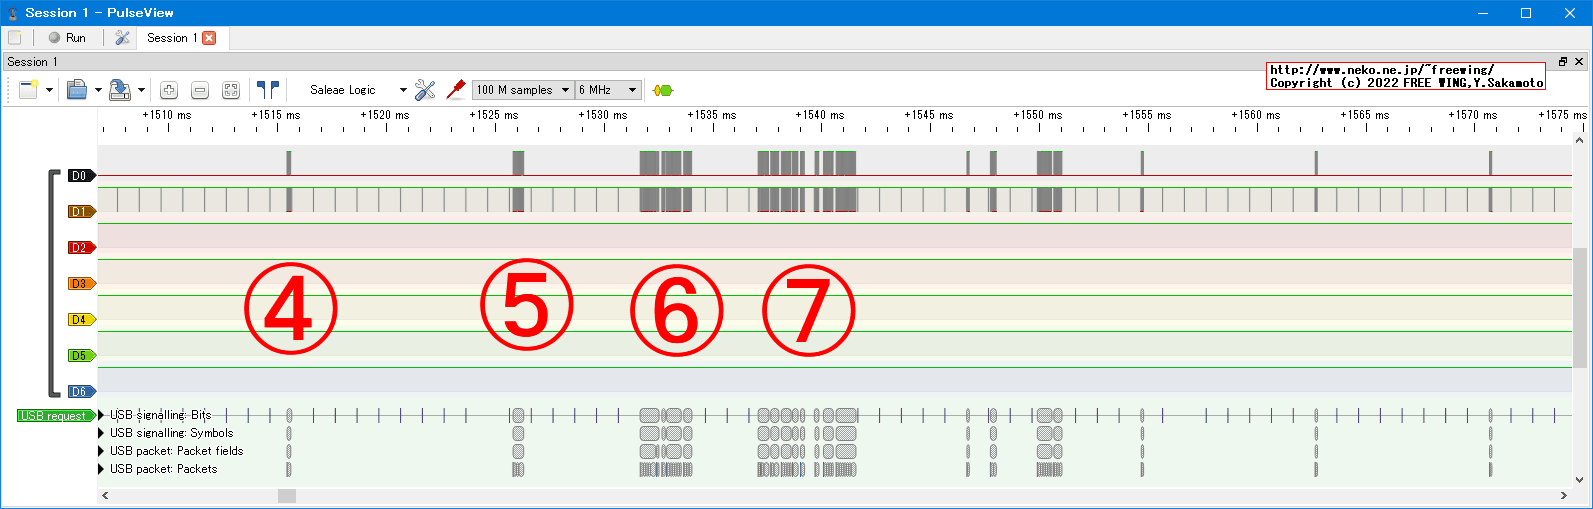Click the save file icon
Viewport: 1593px width, 509px height.
coord(120,90)
